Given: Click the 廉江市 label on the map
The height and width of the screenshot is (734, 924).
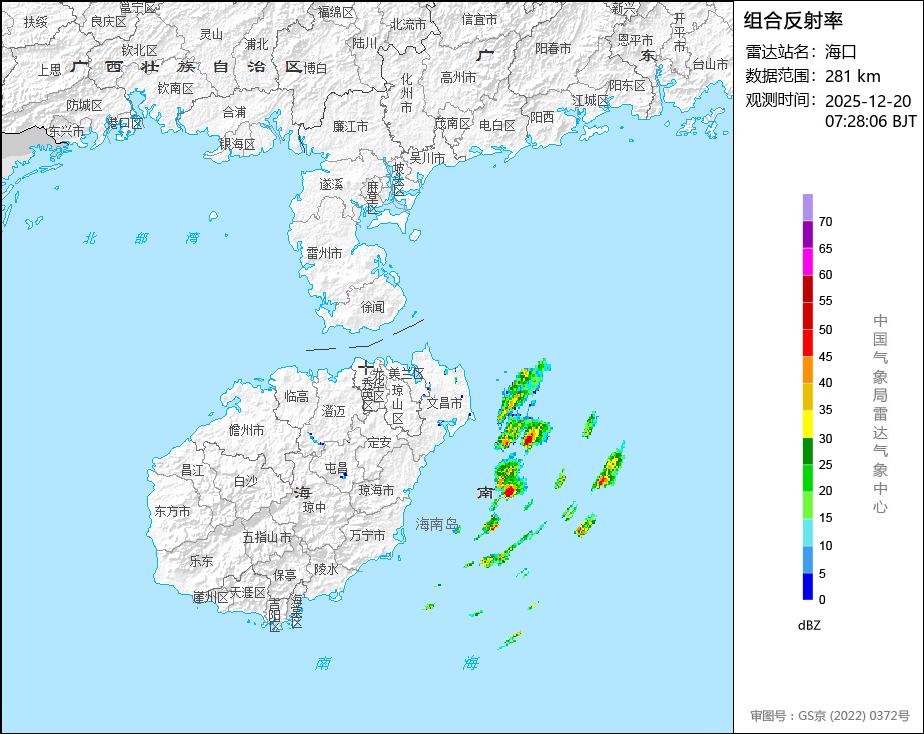Looking at the screenshot, I should pyautogui.click(x=350, y=126).
